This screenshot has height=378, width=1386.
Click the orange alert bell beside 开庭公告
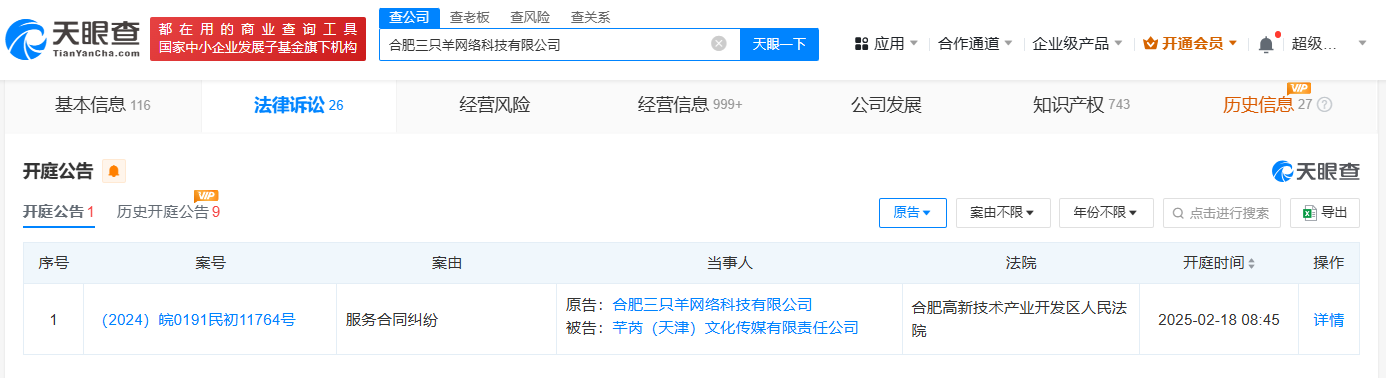click(114, 171)
